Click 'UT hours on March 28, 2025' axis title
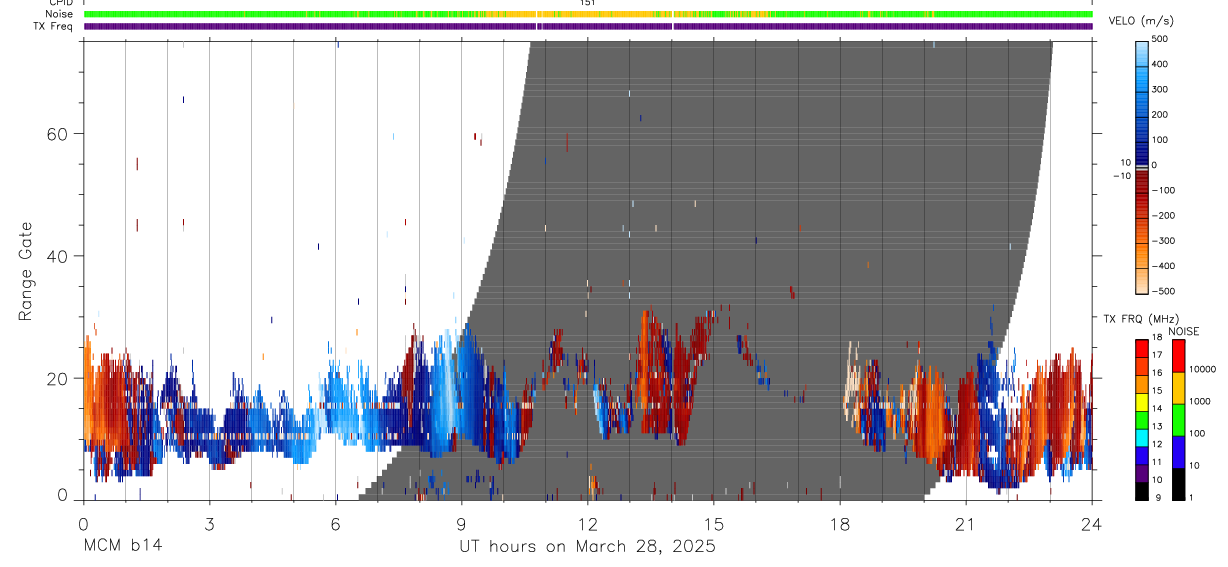Viewport: 1228px width, 567px height. (587, 547)
